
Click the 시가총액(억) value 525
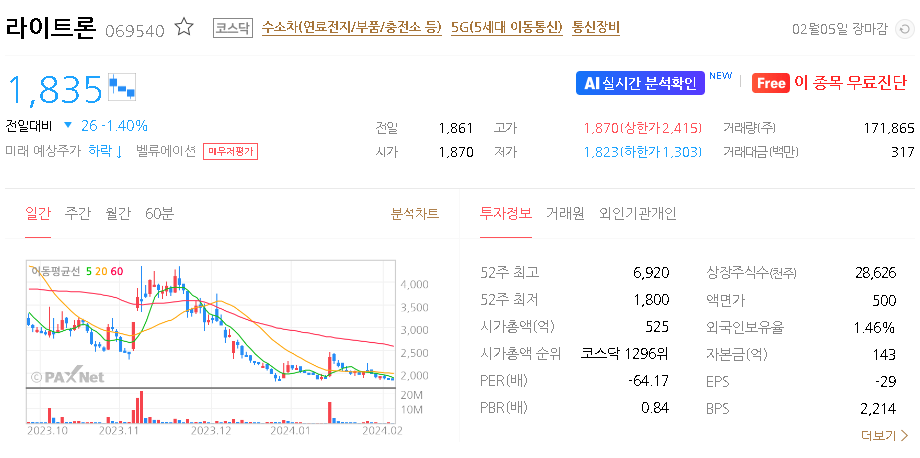point(658,327)
